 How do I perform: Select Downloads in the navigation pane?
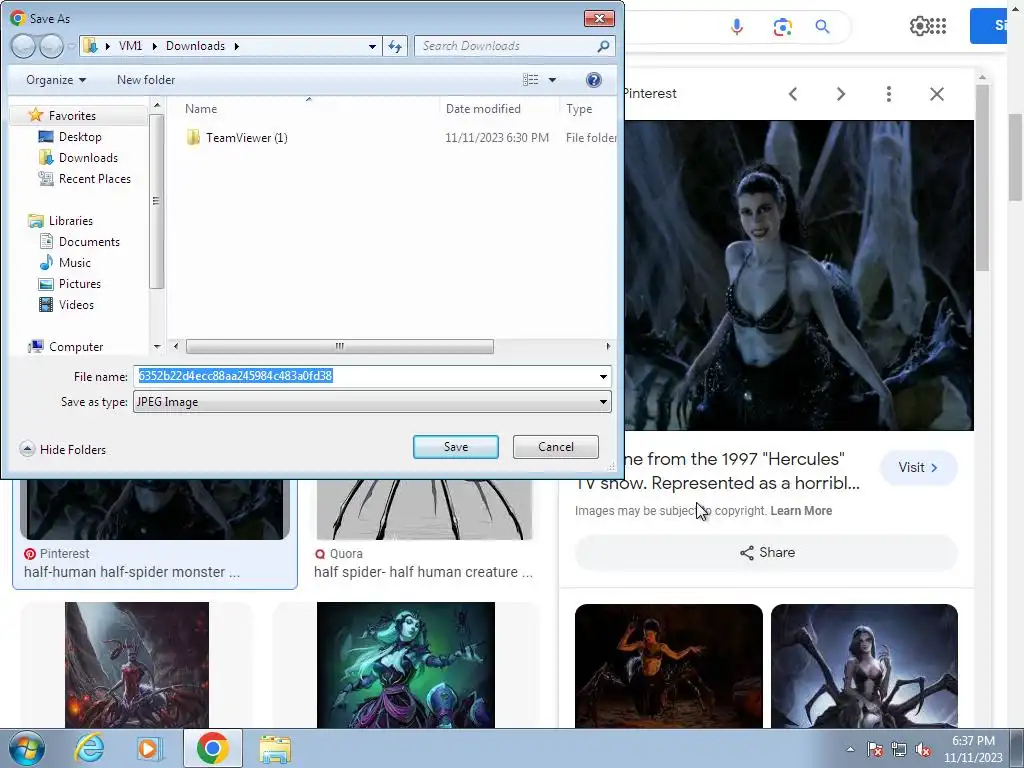tap(88, 157)
